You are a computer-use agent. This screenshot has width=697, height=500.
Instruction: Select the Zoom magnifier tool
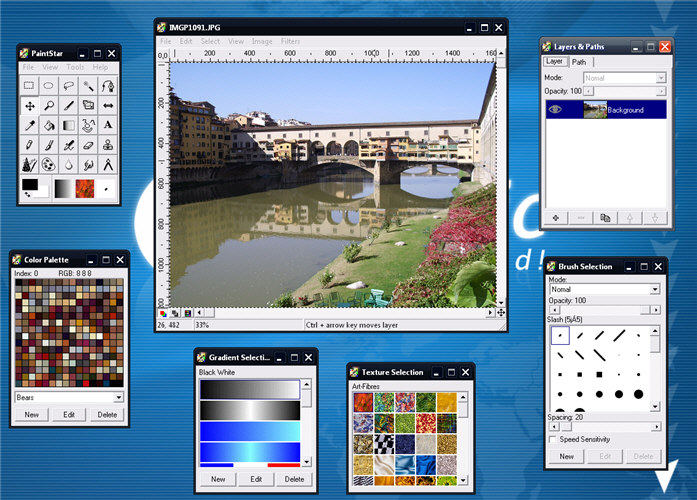(49, 105)
